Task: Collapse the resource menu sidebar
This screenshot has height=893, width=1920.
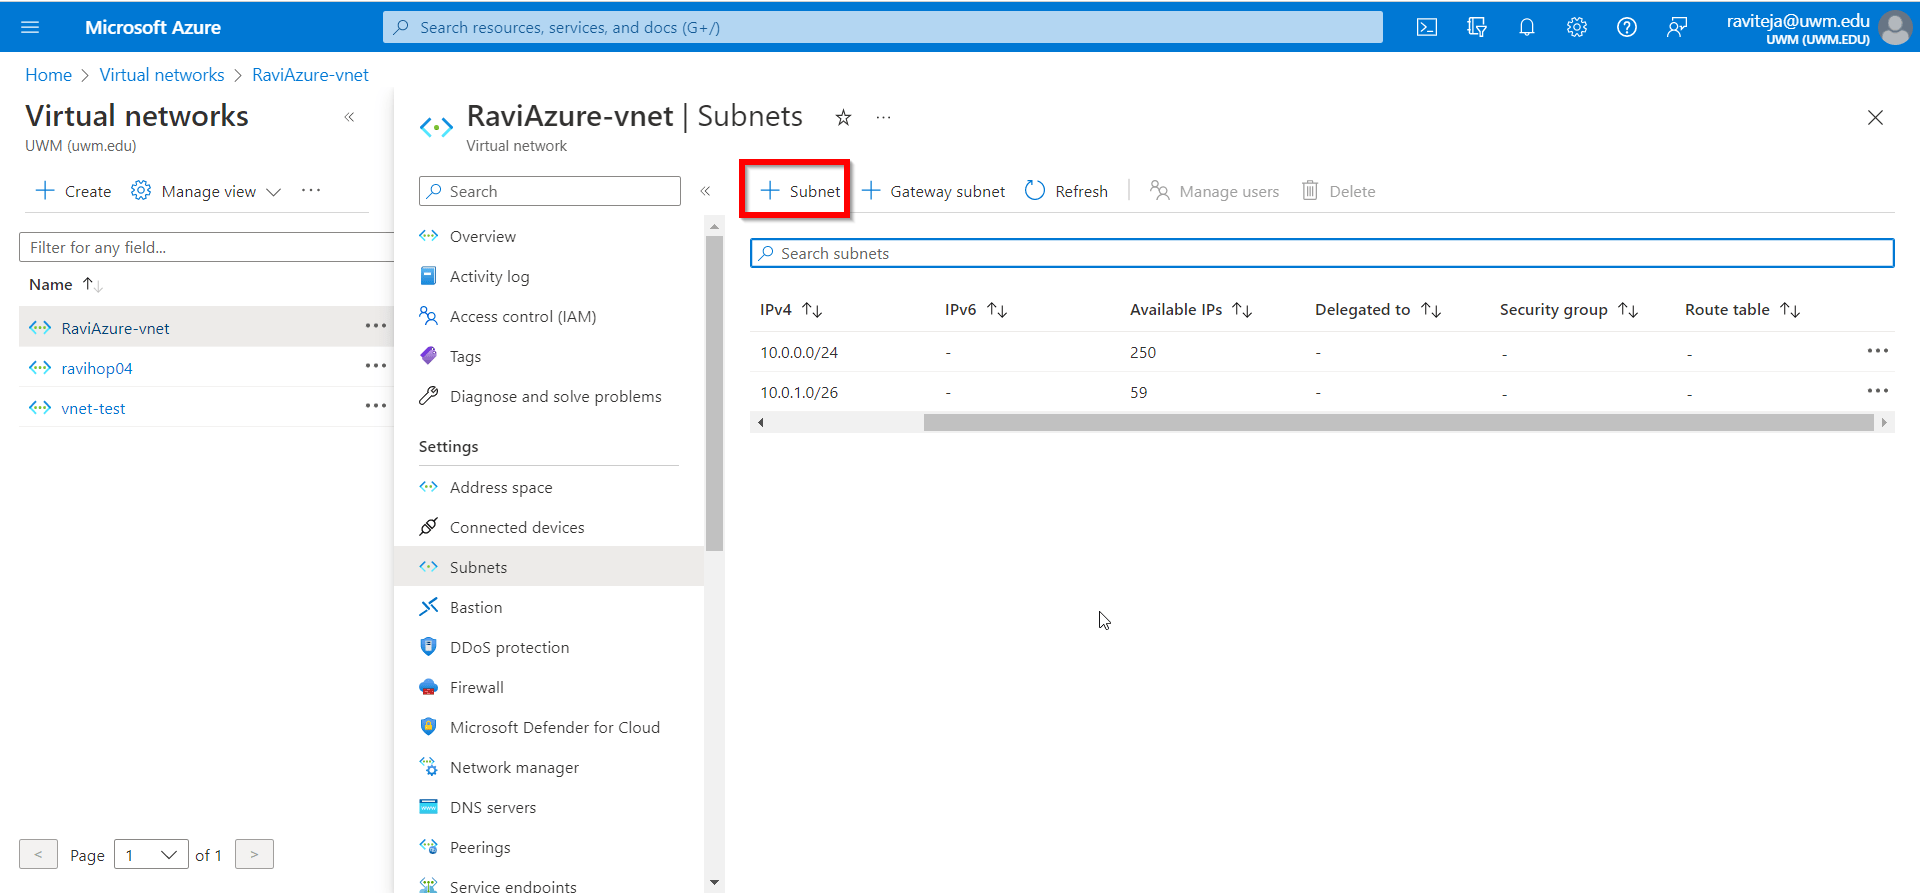Action: click(705, 191)
